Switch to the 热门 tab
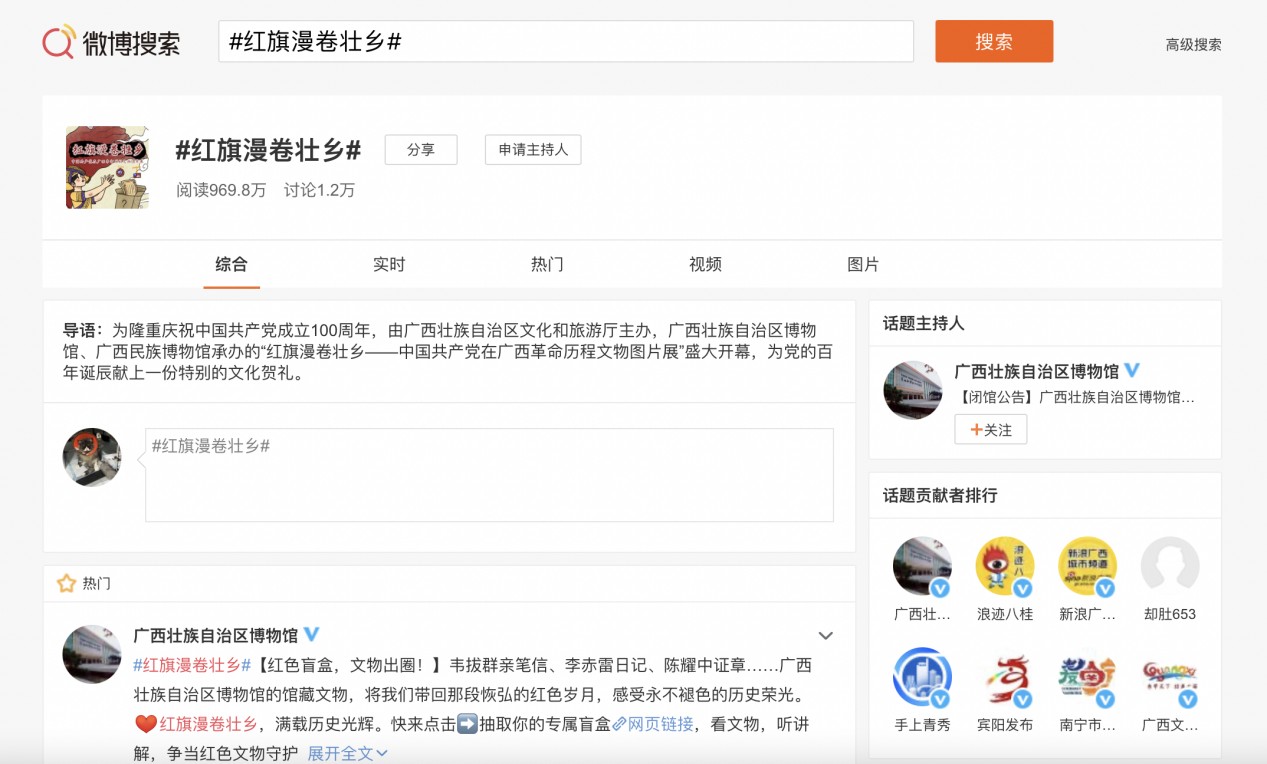1267x764 pixels. (x=547, y=265)
